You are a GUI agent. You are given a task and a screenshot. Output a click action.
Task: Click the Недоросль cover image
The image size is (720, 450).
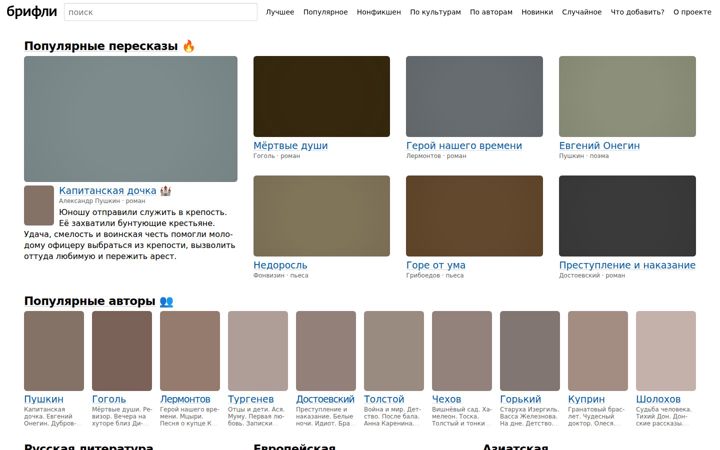point(321,216)
